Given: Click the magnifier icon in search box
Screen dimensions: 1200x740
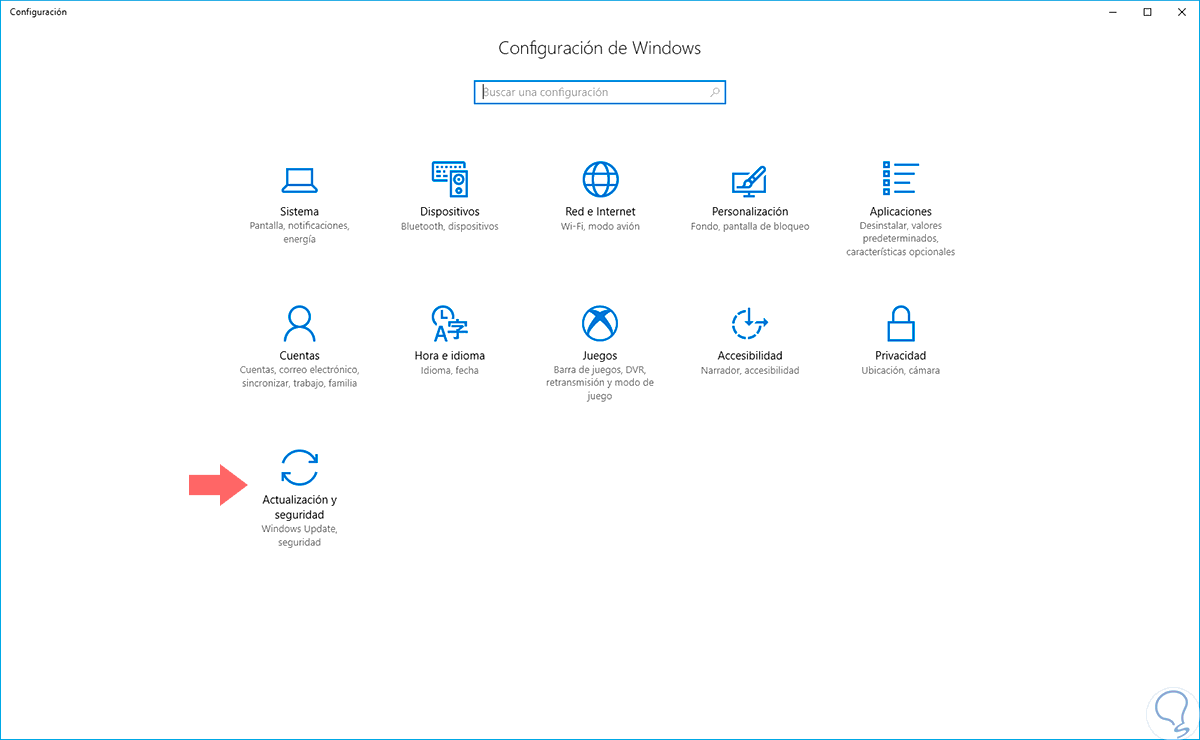Looking at the screenshot, I should coord(715,92).
